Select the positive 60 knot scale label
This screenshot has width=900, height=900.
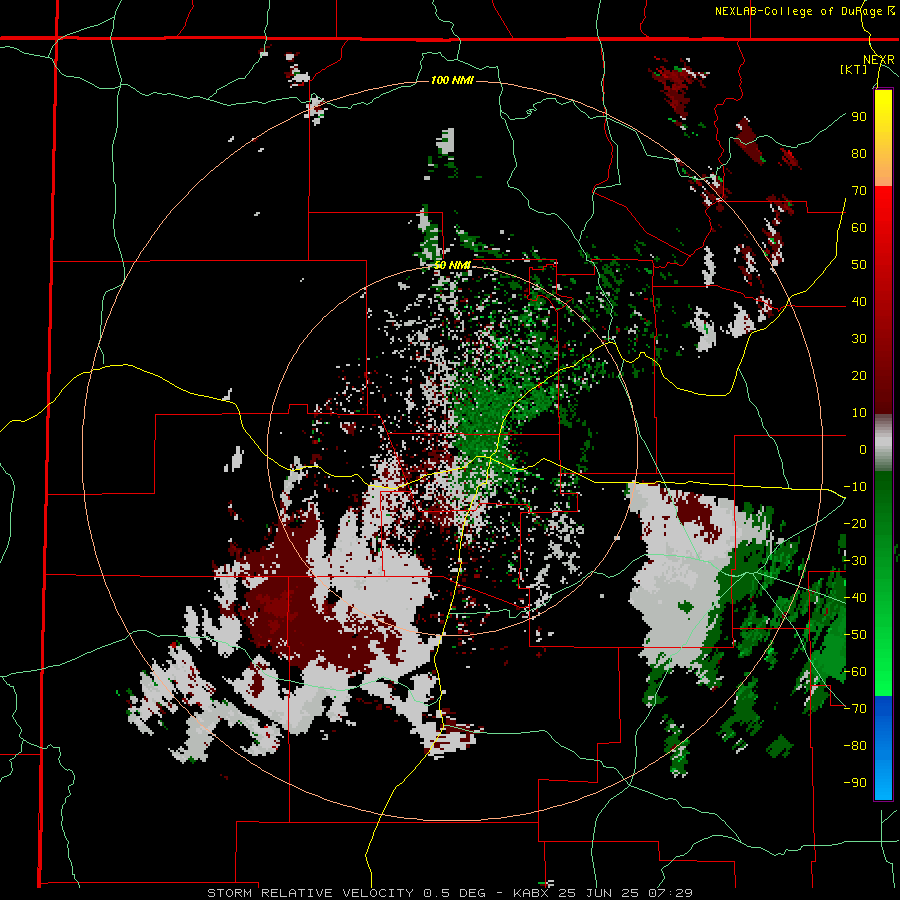[x=859, y=227]
